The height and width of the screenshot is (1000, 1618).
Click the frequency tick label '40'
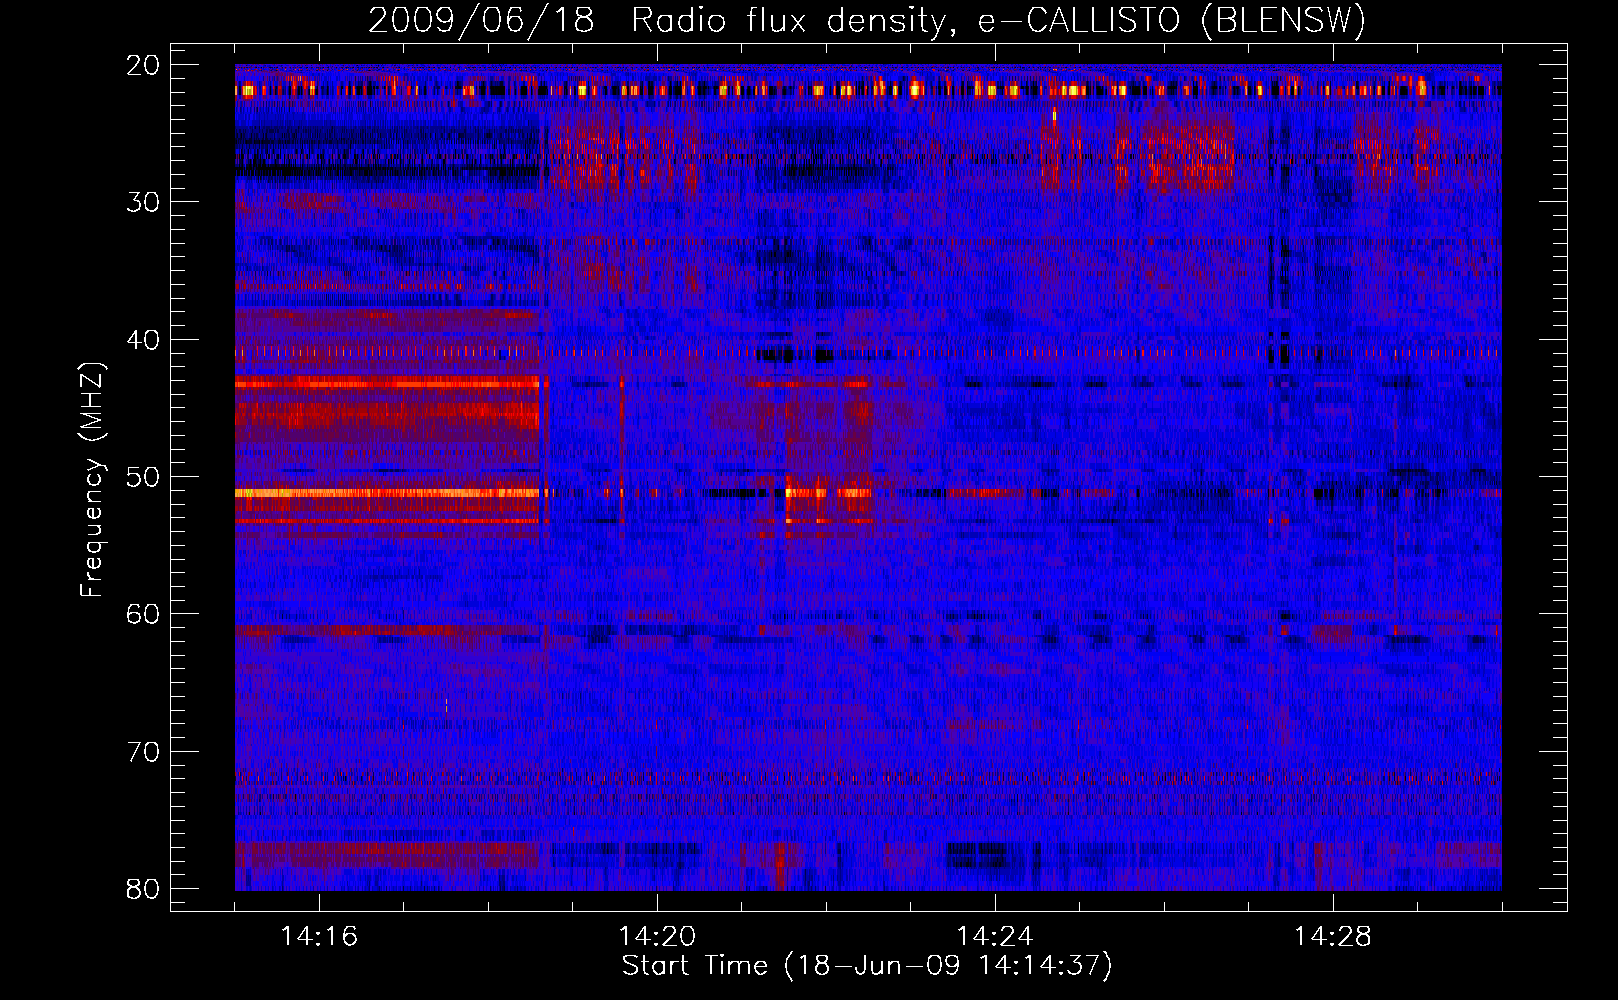(x=143, y=340)
